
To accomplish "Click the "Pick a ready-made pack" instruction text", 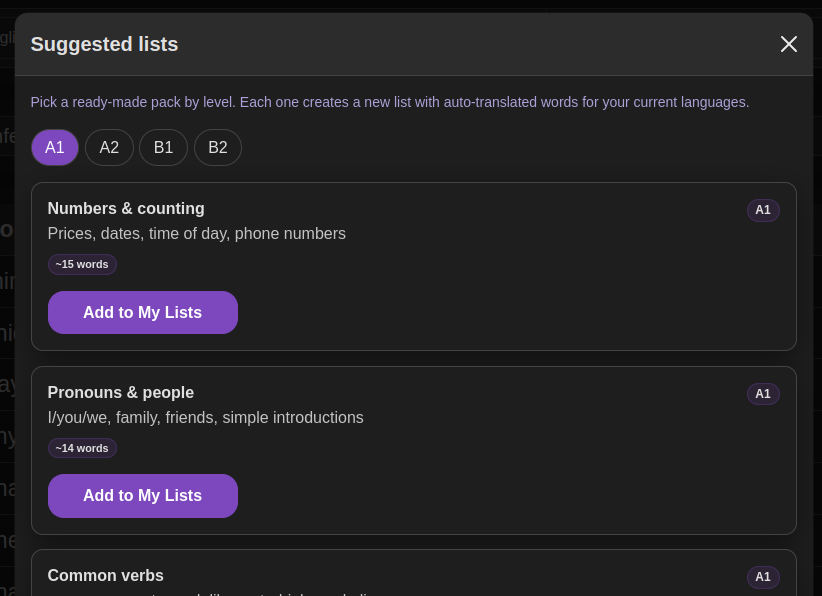I will (x=390, y=102).
